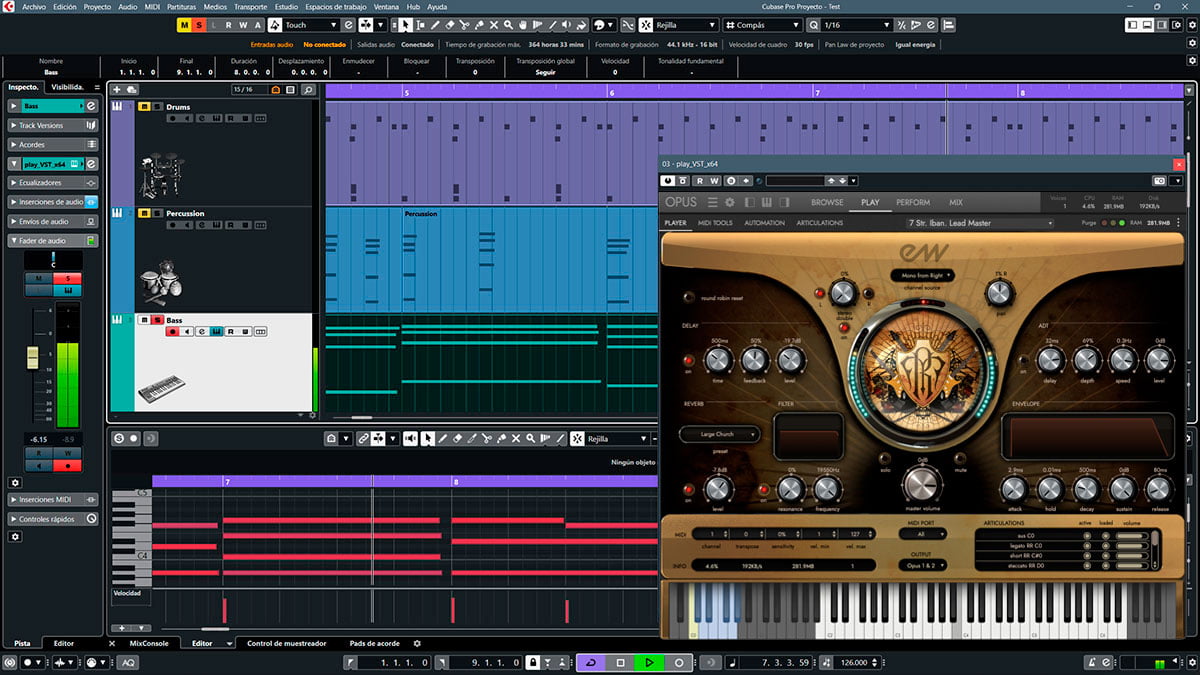1200x675 pixels.
Task: Toggle the red Solo button in Inspector fader
Action: [68, 278]
